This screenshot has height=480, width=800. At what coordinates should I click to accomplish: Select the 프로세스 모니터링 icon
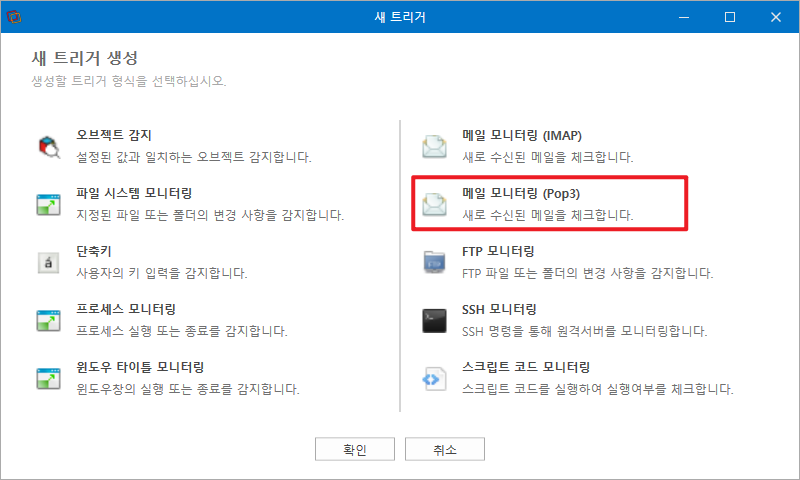click(48, 321)
